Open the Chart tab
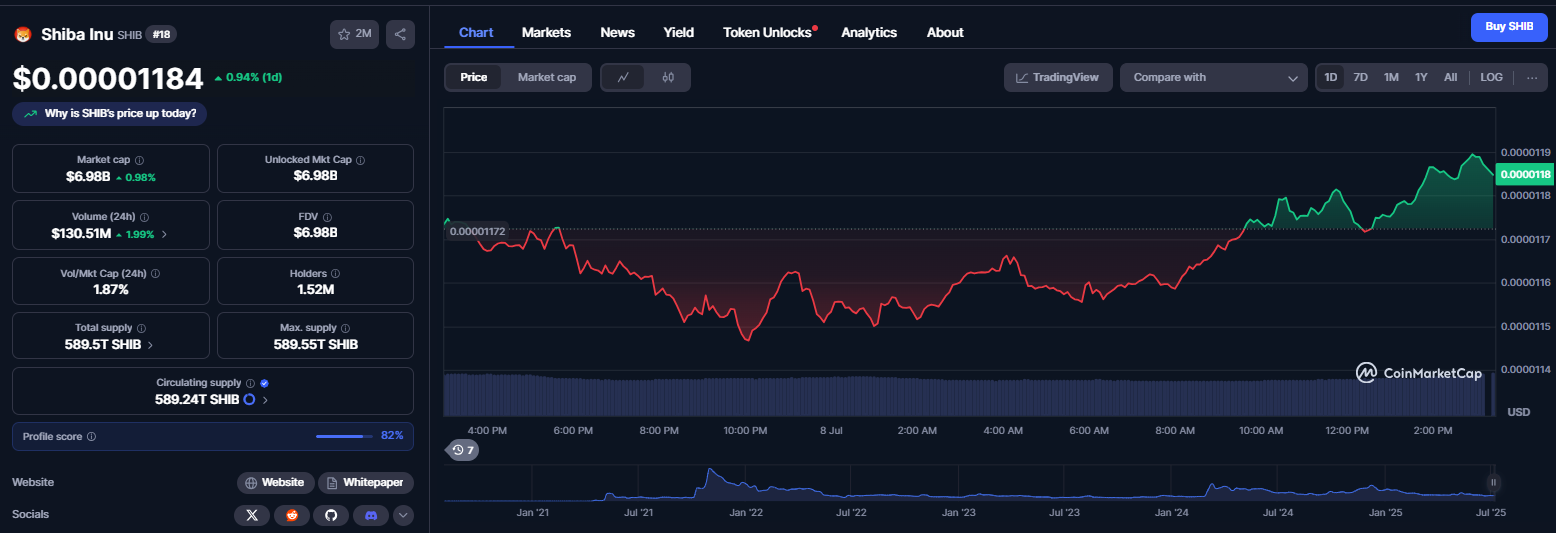 pos(476,32)
